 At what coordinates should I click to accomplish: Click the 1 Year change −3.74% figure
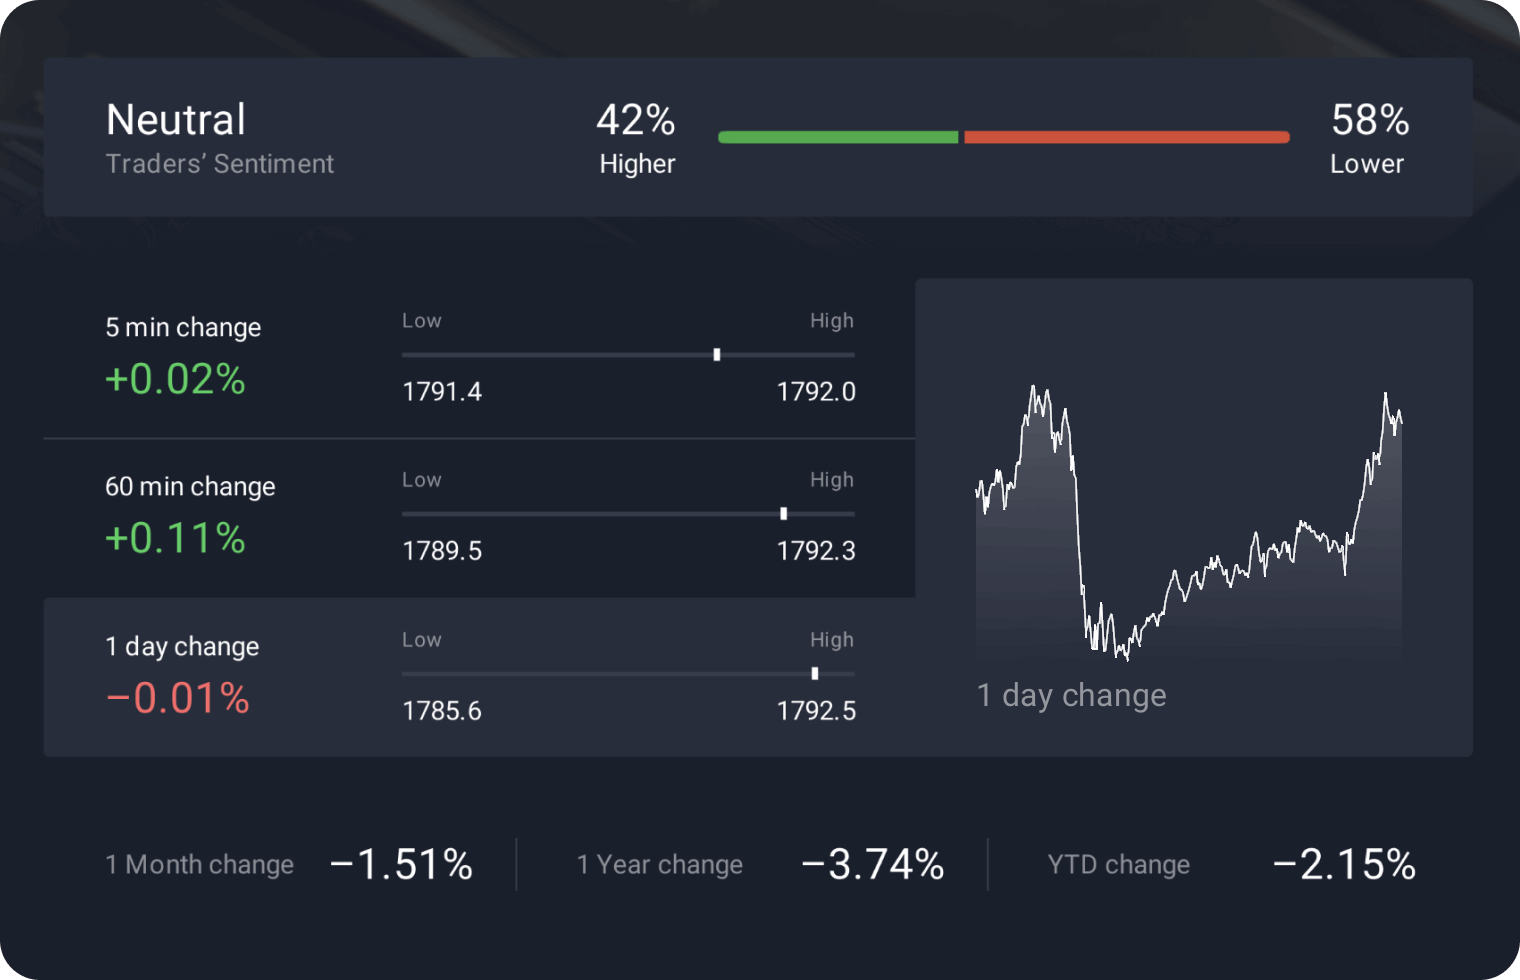pos(873,865)
